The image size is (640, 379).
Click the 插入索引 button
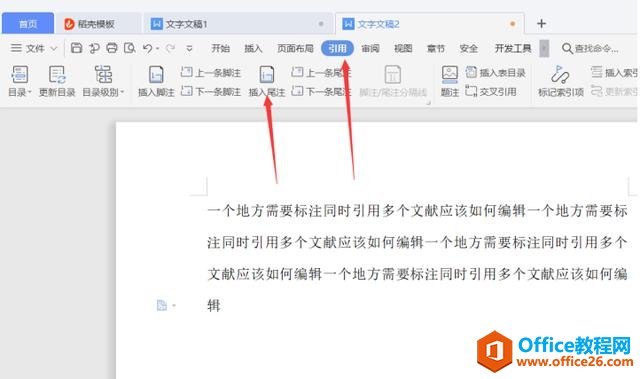click(x=614, y=73)
